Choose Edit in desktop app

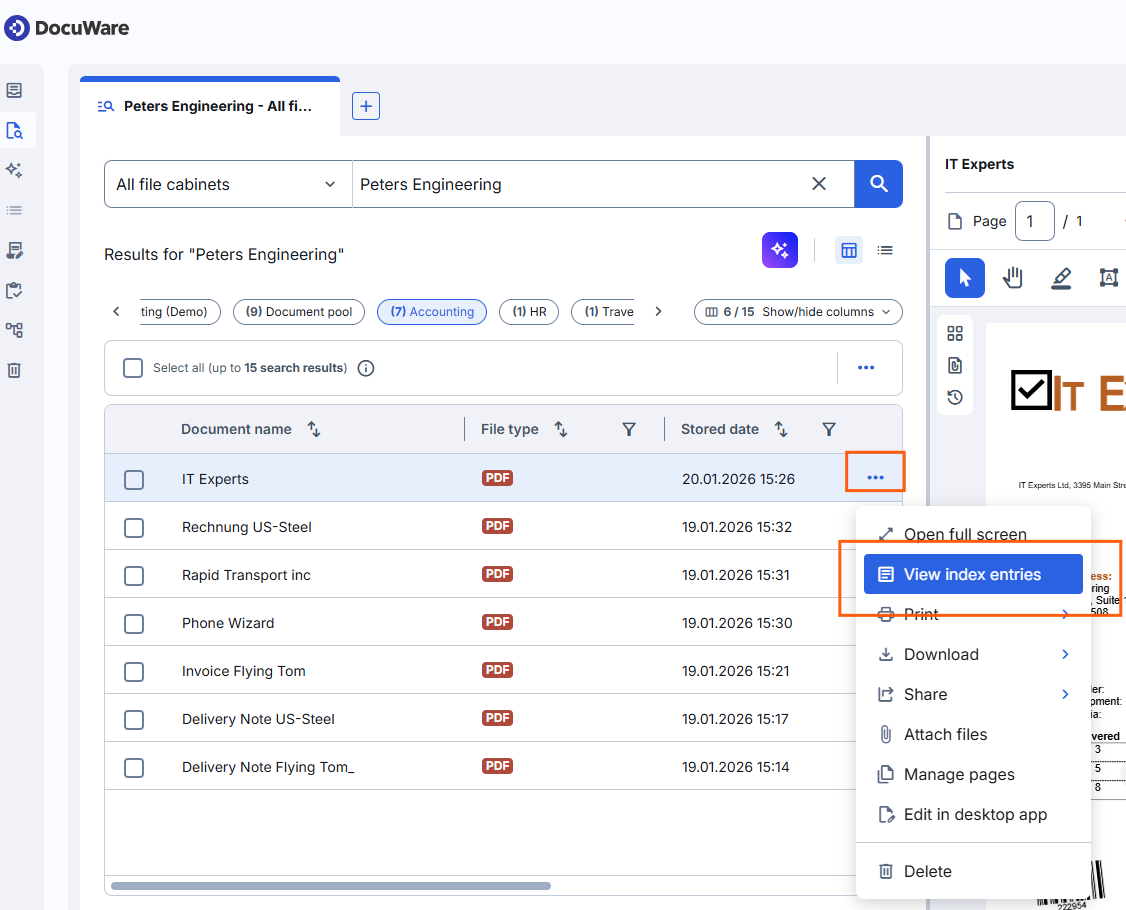point(973,814)
